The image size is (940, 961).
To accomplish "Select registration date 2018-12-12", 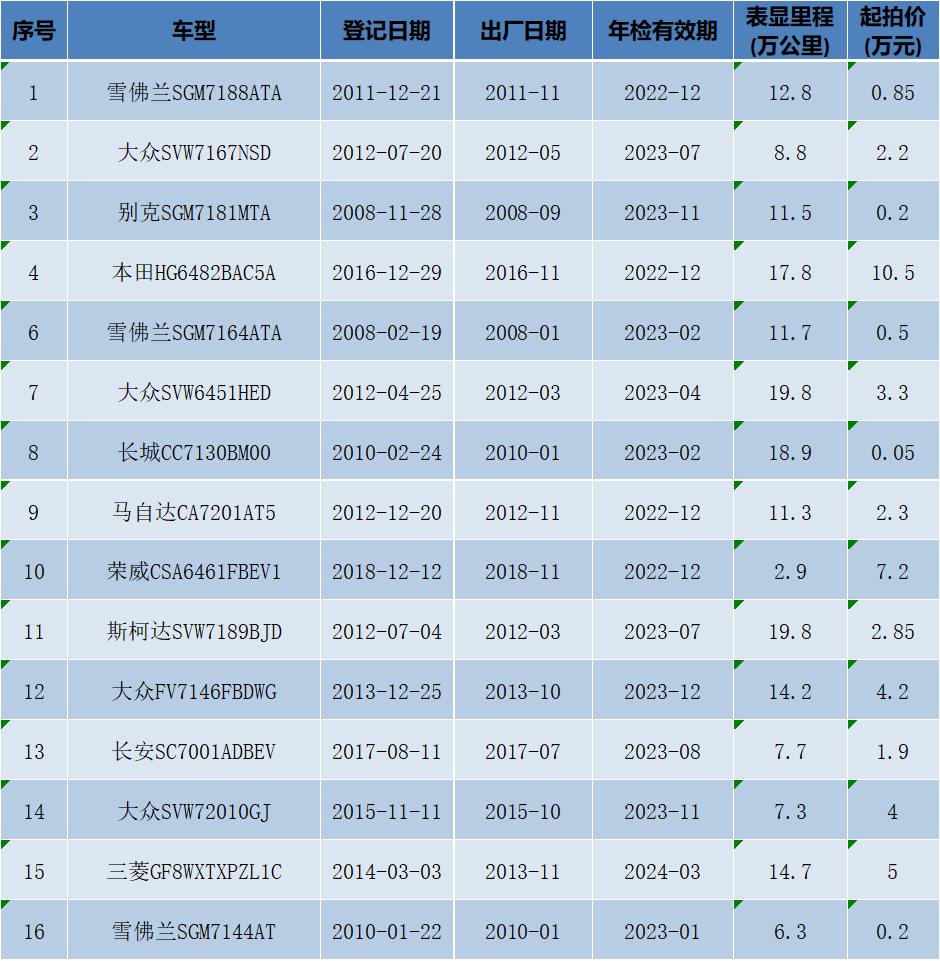I will click(387, 571).
